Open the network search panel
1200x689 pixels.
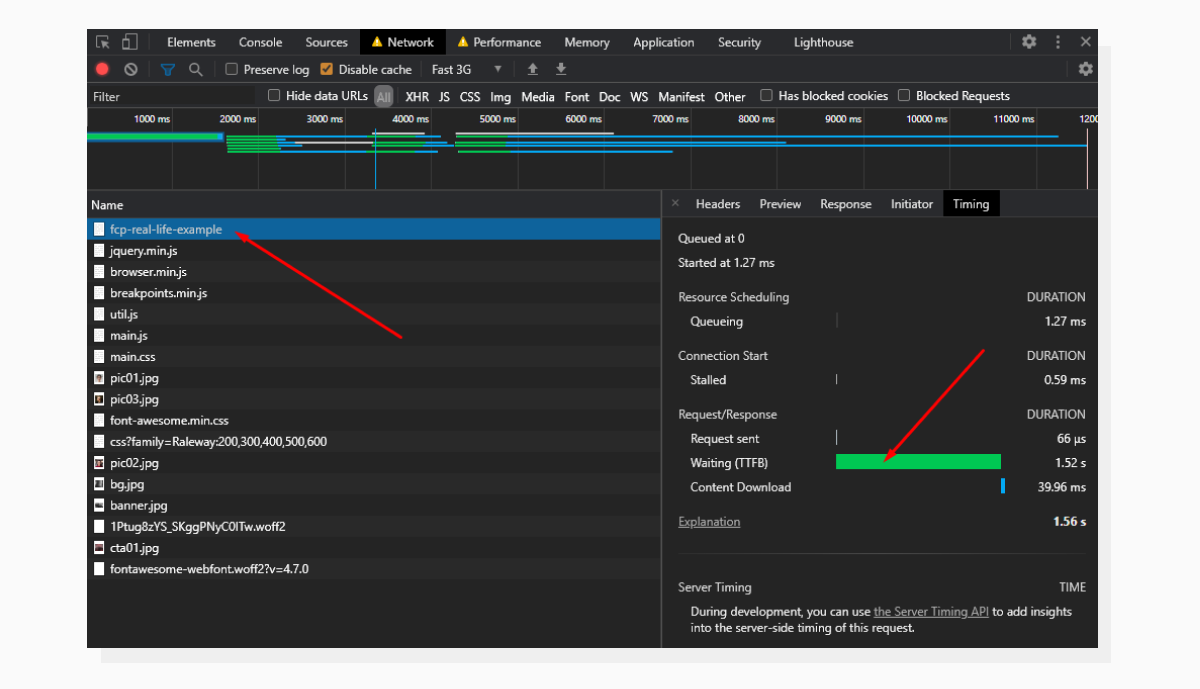point(195,69)
